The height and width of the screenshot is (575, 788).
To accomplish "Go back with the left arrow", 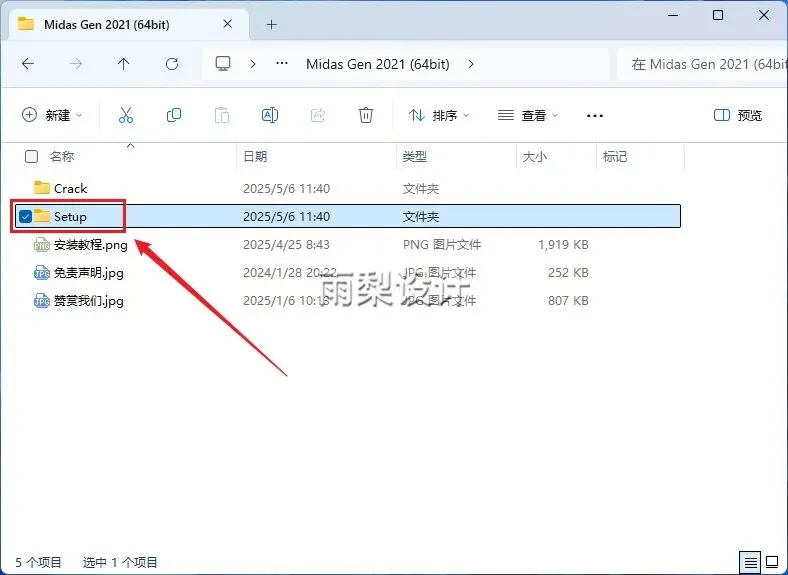I will coord(28,64).
